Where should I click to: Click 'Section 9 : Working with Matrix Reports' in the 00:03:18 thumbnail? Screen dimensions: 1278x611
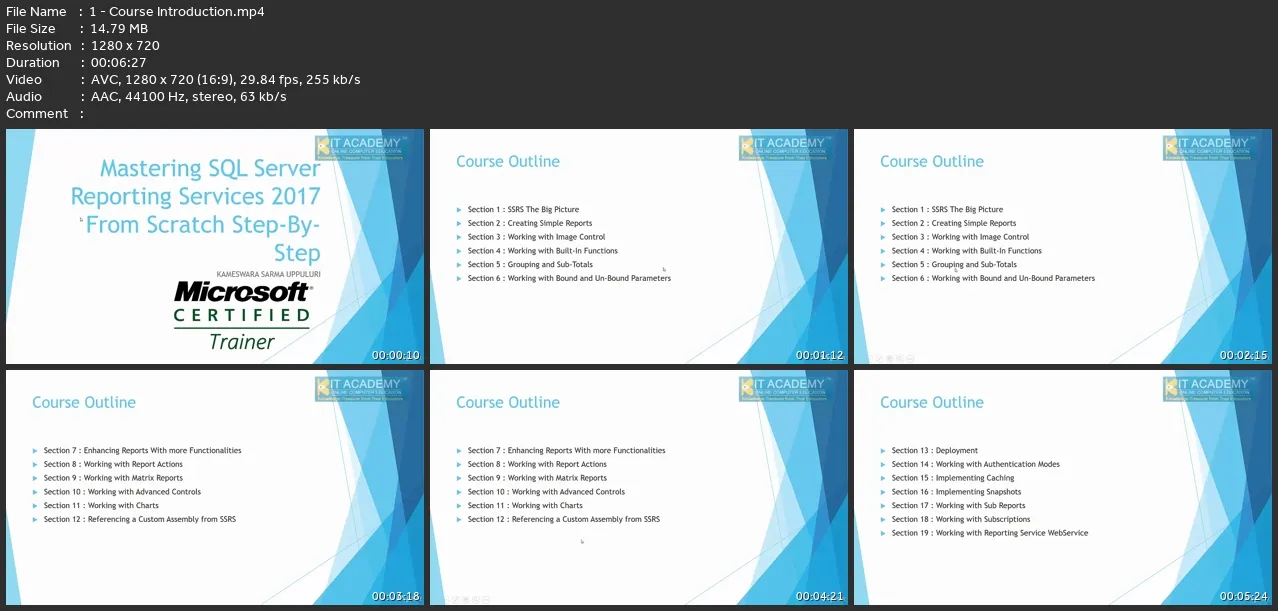pyautogui.click(x=113, y=478)
